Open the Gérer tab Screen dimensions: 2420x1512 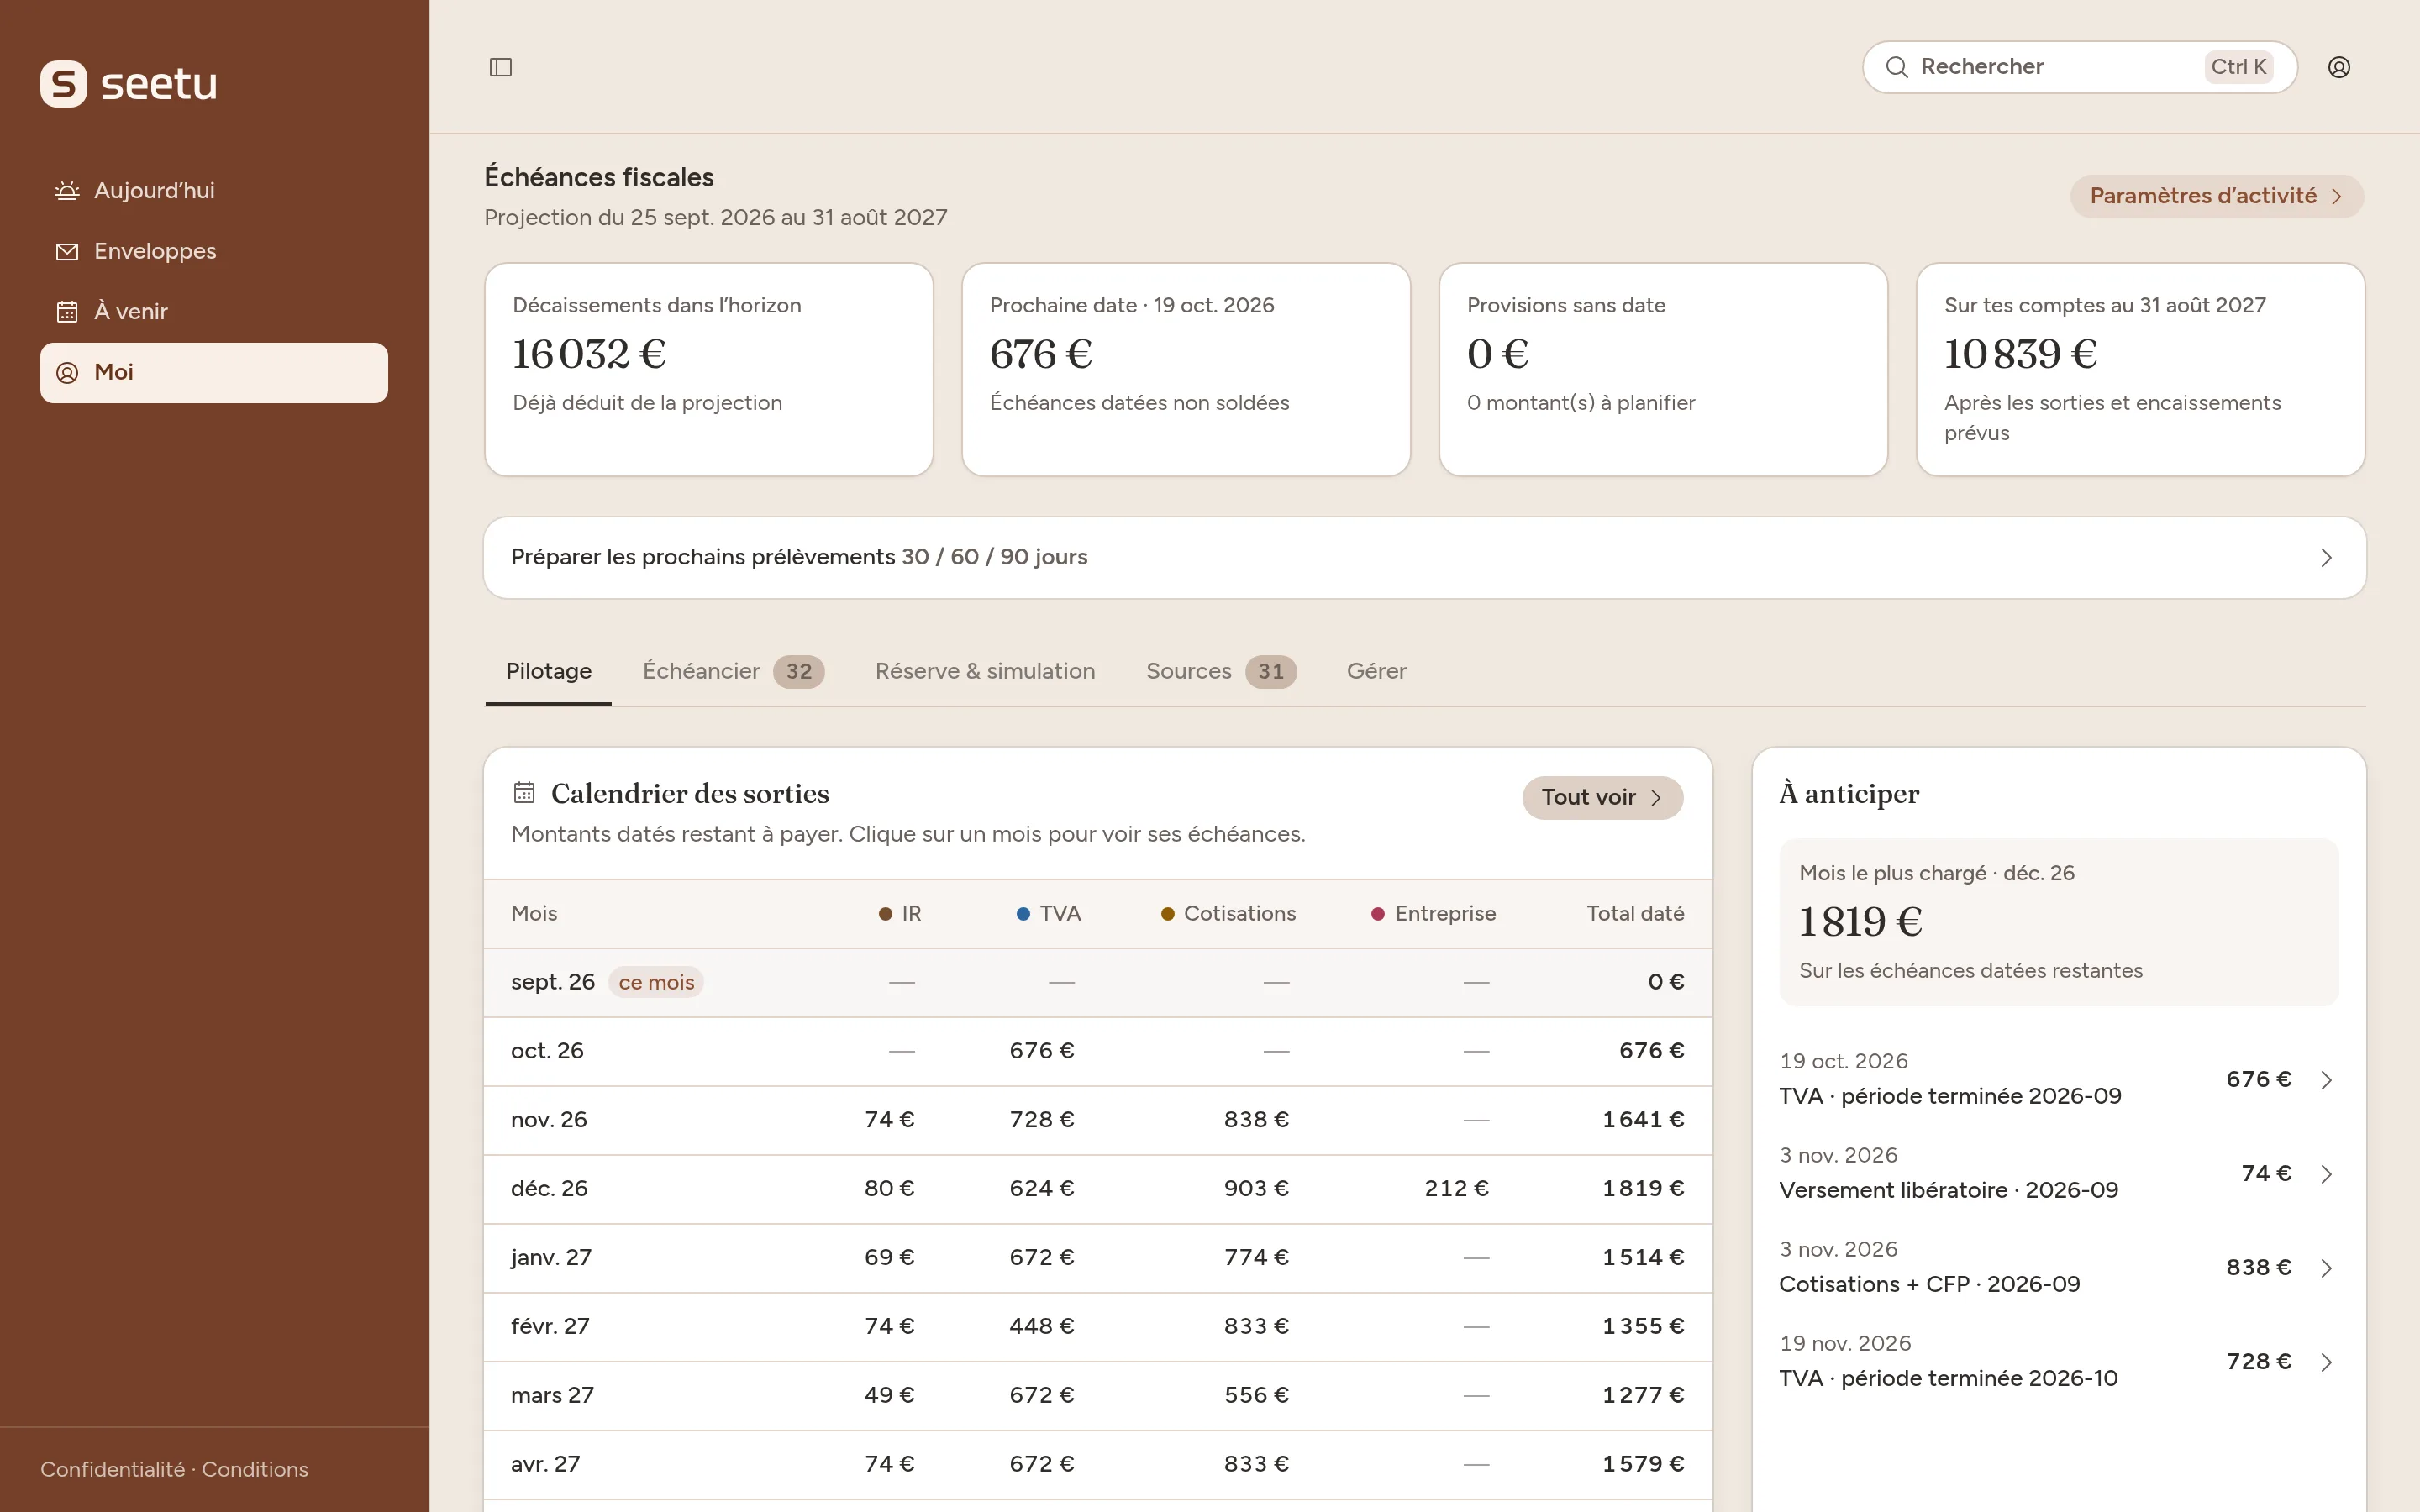[1376, 671]
